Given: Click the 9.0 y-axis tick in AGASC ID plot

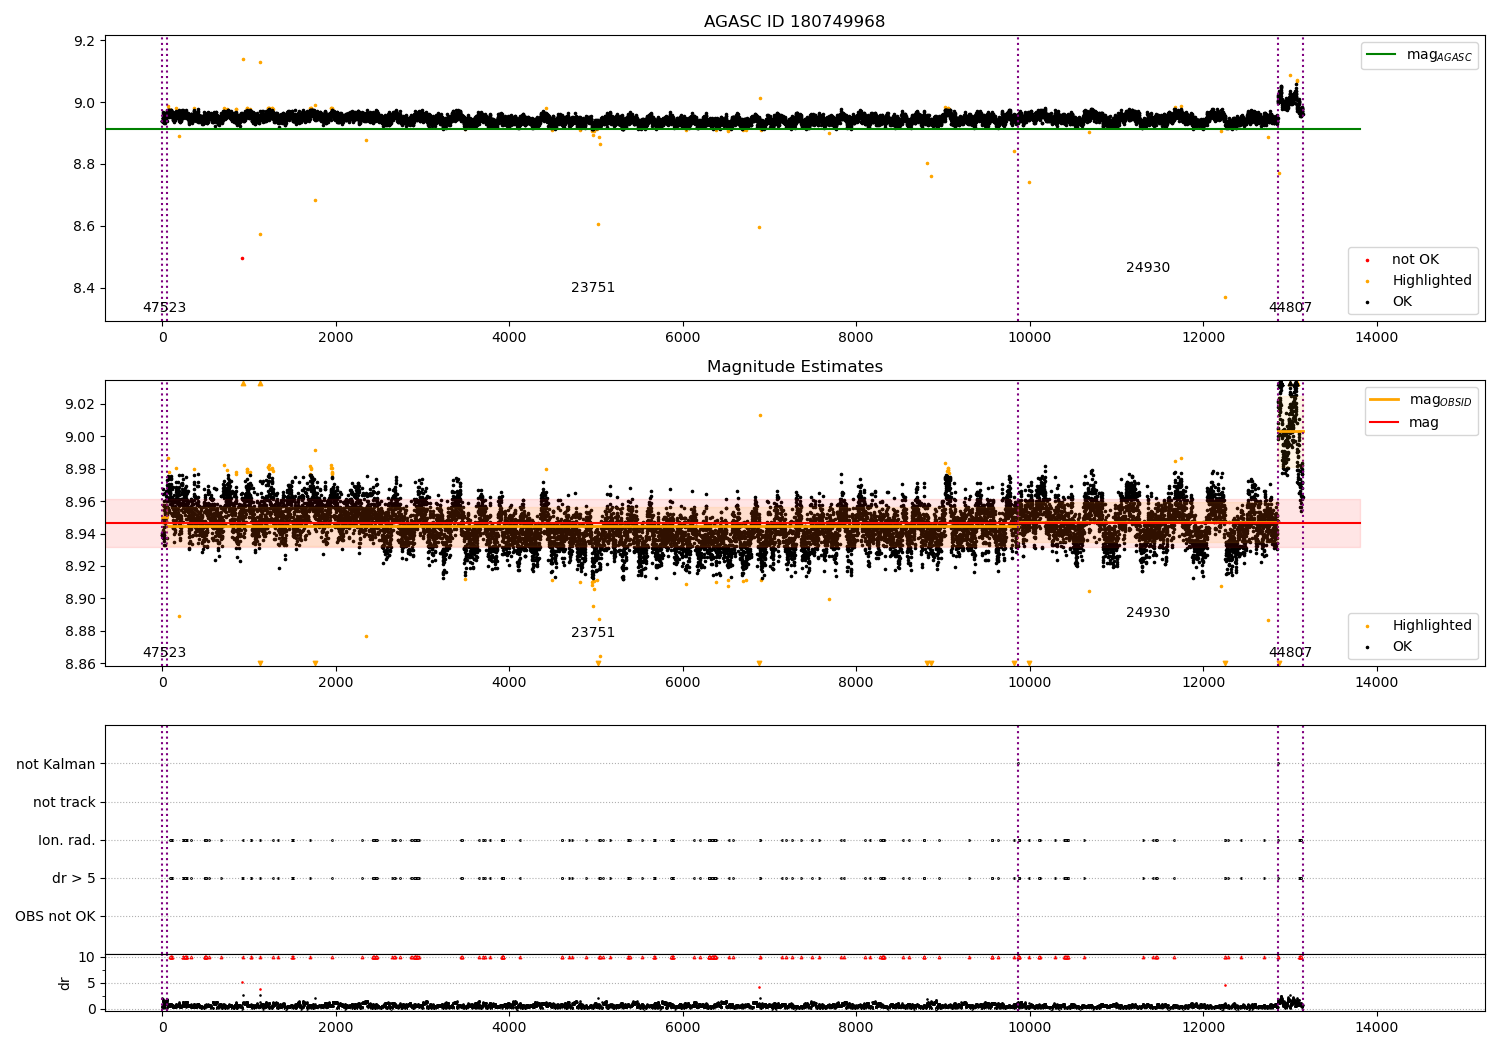Looking at the screenshot, I should tap(86, 103).
